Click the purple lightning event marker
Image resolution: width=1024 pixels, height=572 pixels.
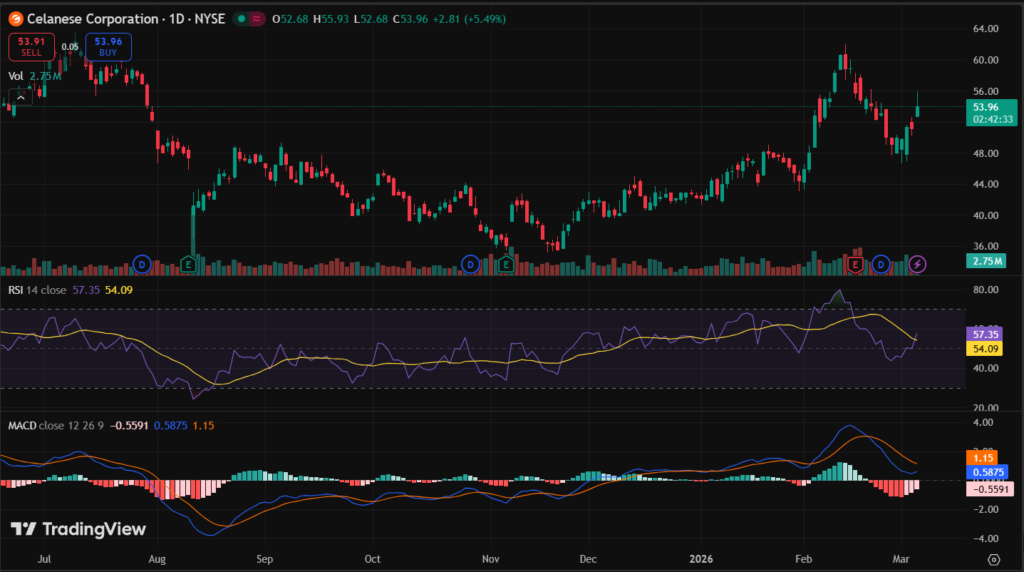(919, 264)
